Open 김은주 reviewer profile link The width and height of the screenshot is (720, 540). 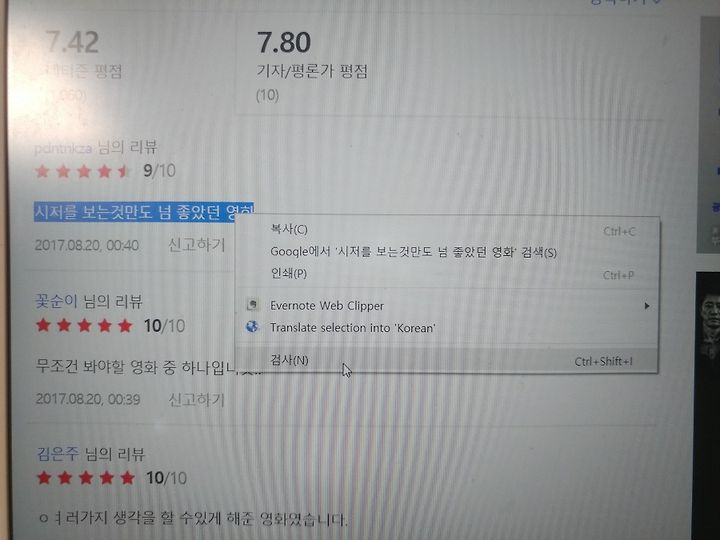[57, 454]
